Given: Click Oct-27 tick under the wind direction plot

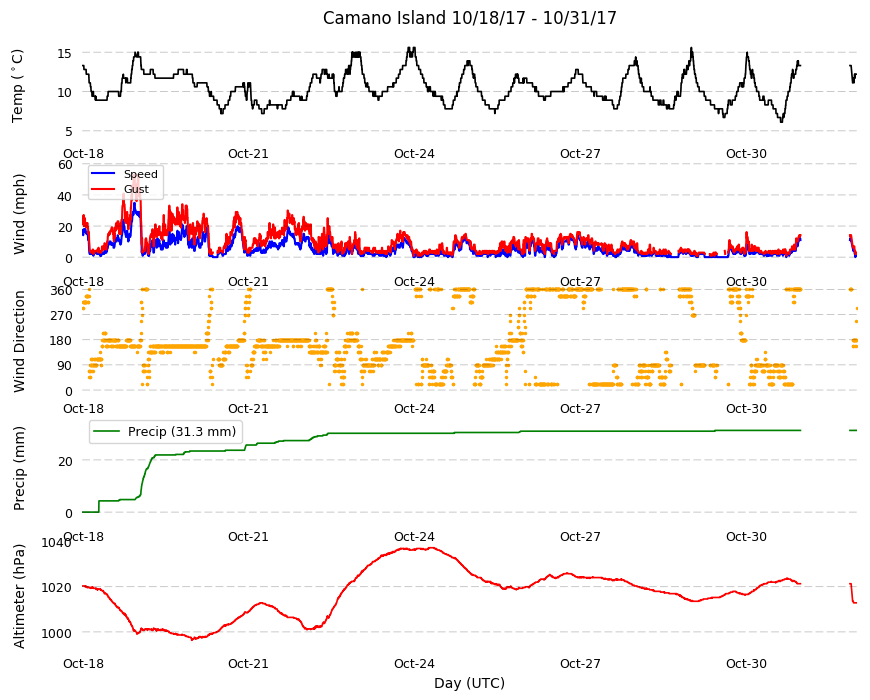Looking at the screenshot, I should (580, 409).
